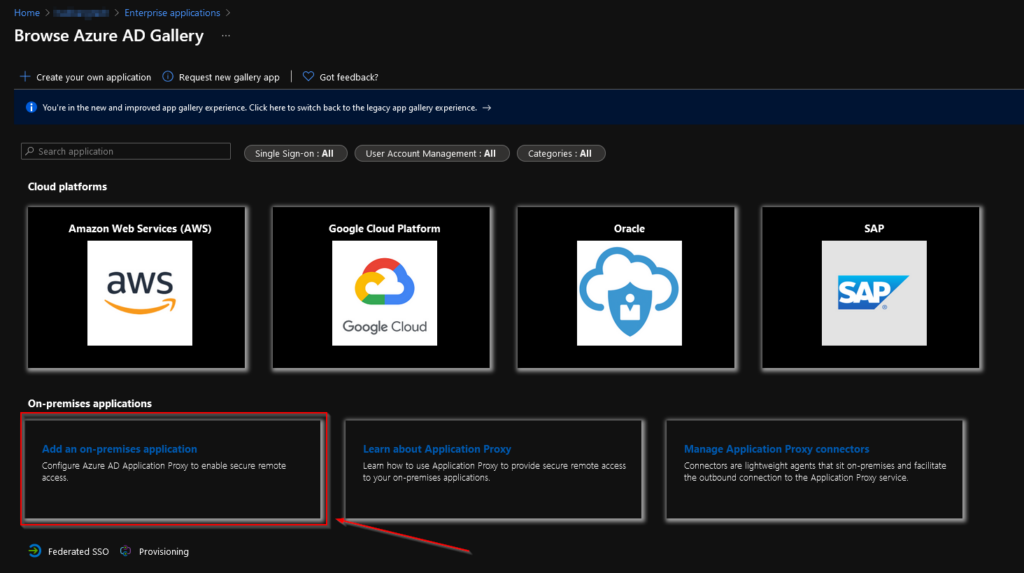Click the SAP logo image
The height and width of the screenshot is (573, 1024).
pos(874,293)
